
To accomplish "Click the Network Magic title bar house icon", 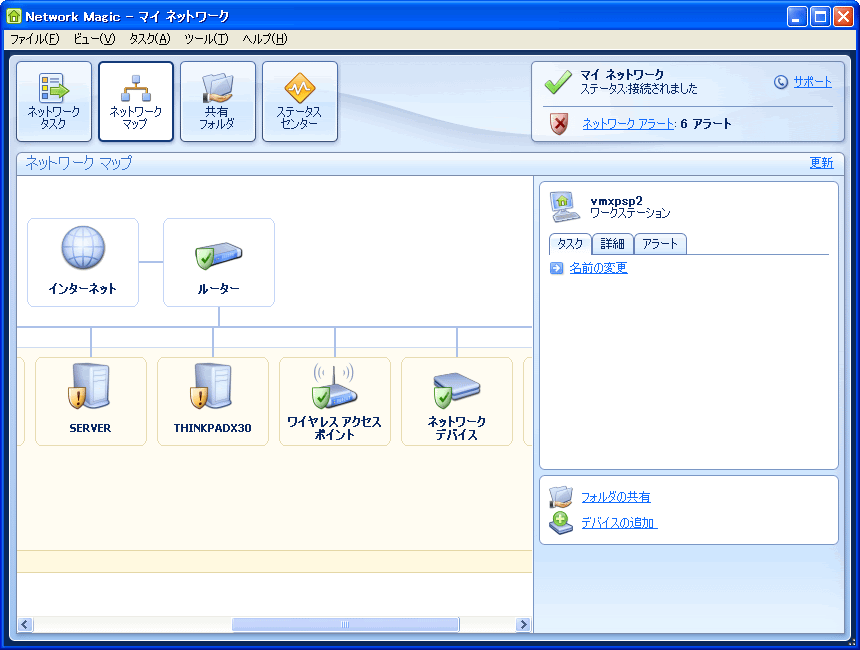I will pyautogui.click(x=14, y=16).
